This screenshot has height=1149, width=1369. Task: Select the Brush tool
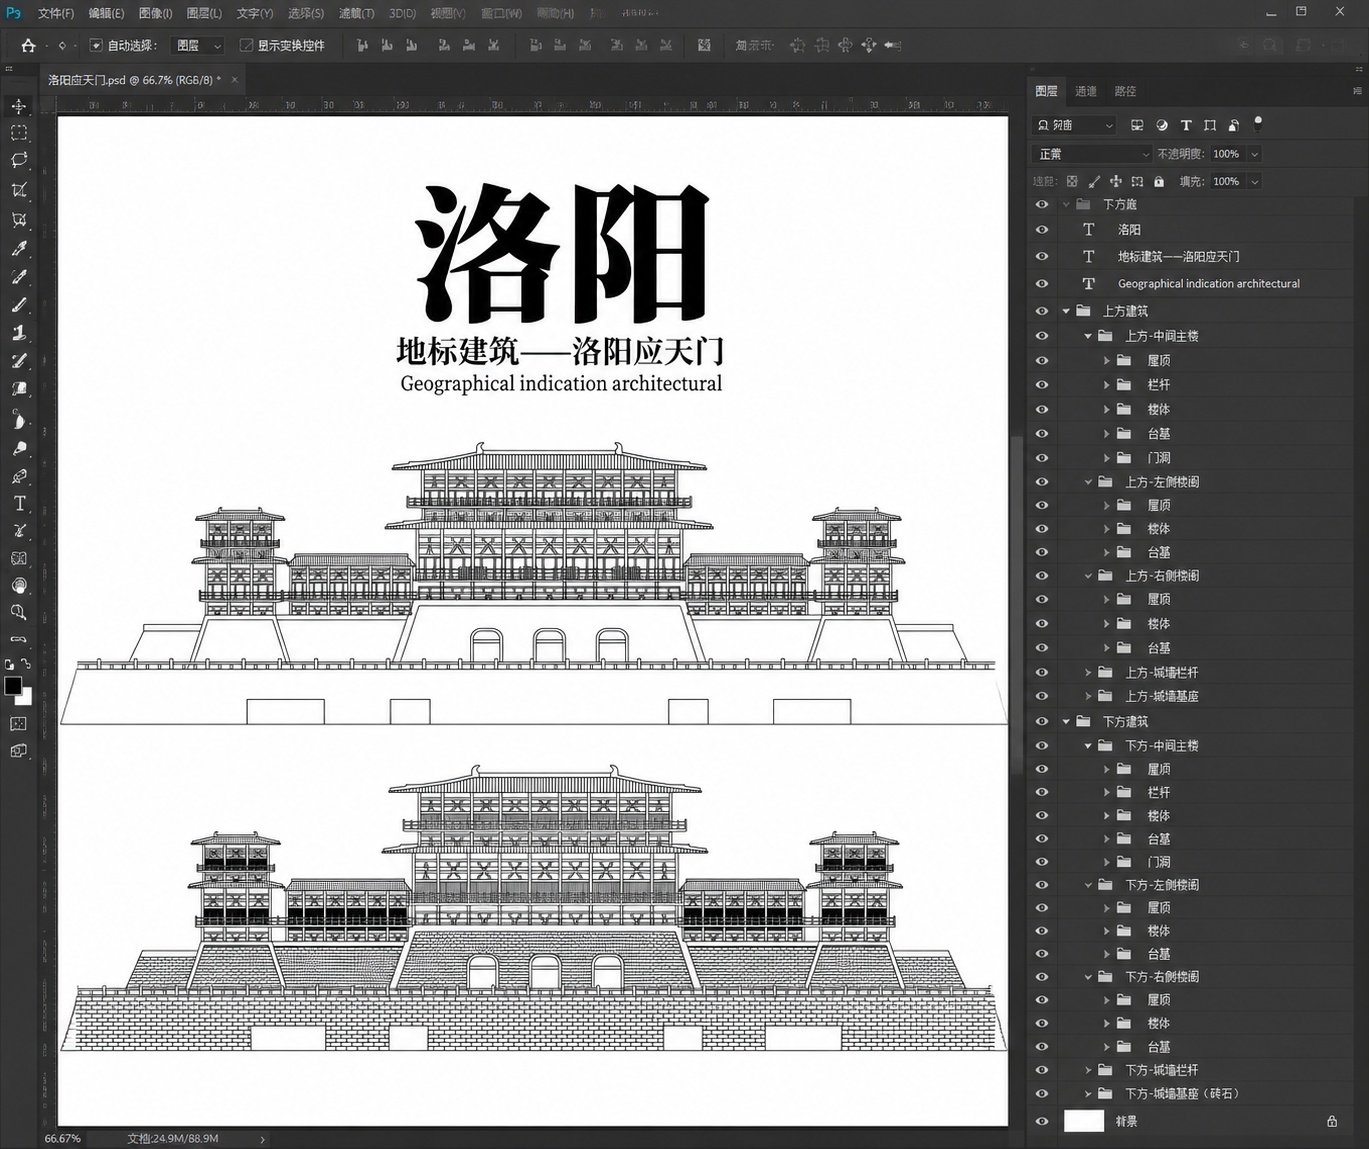[x=19, y=305]
